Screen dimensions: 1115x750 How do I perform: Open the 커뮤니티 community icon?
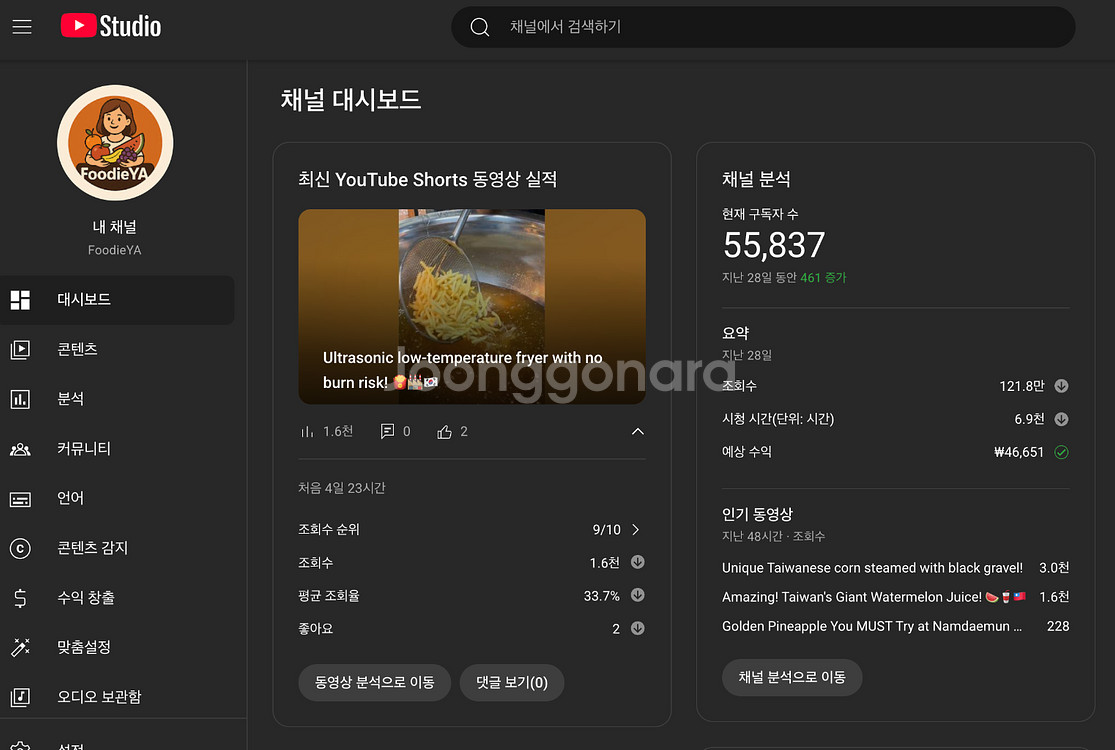[20, 448]
